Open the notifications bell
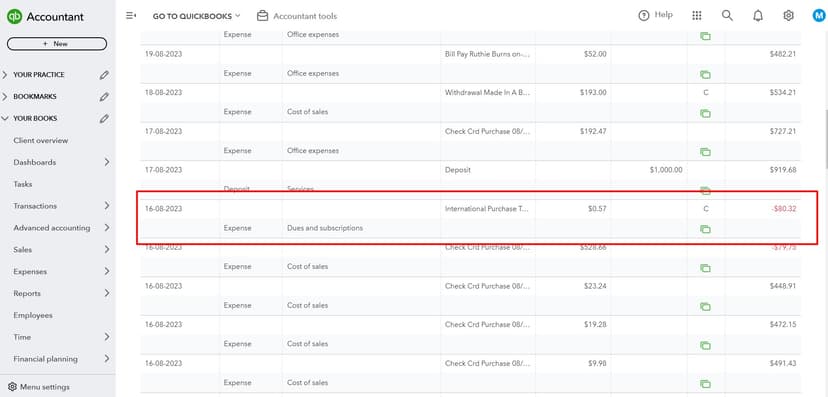Screen dimensions: 828x397 point(758,16)
